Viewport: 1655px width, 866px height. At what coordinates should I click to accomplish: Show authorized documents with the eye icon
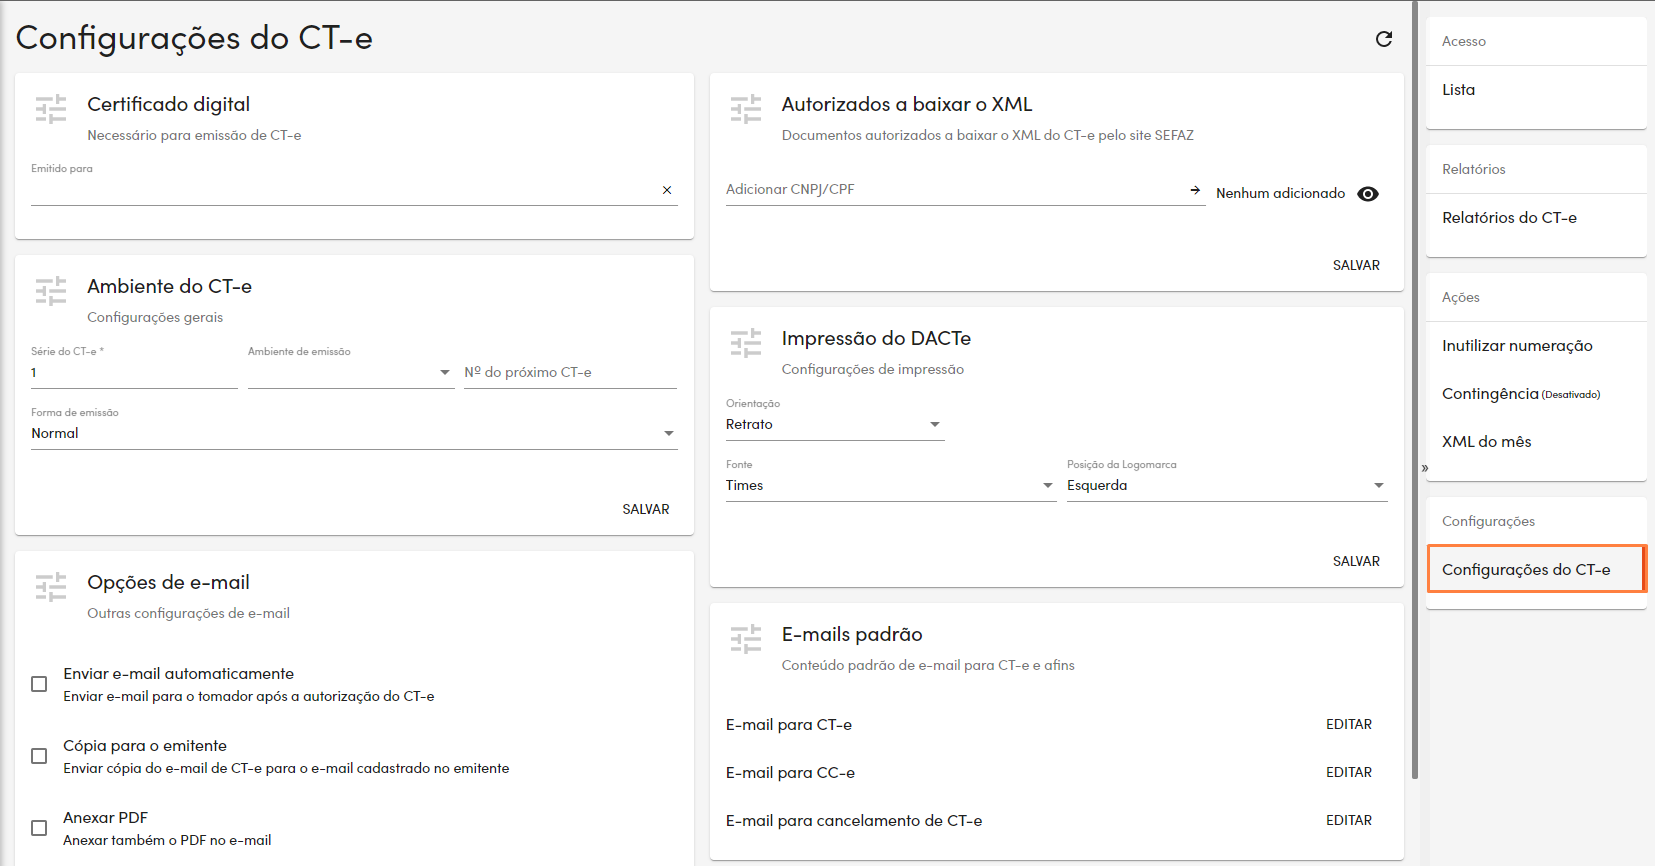(1368, 194)
